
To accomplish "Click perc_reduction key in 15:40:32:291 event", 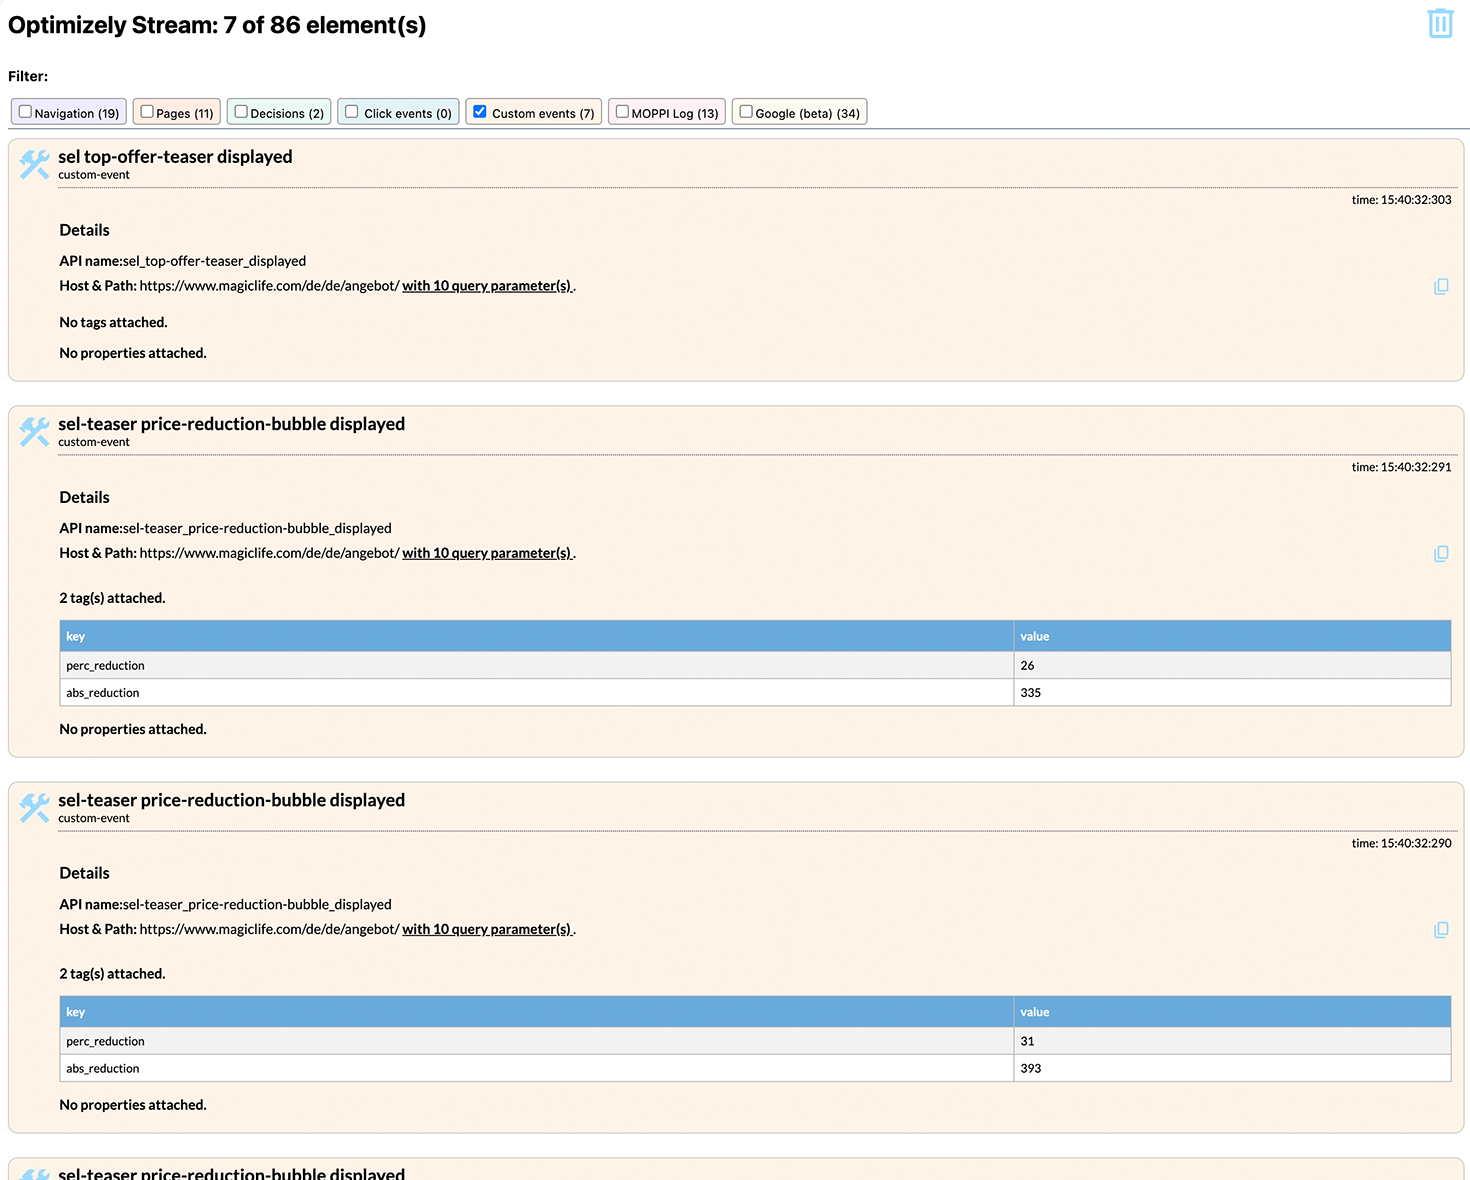I will [105, 665].
